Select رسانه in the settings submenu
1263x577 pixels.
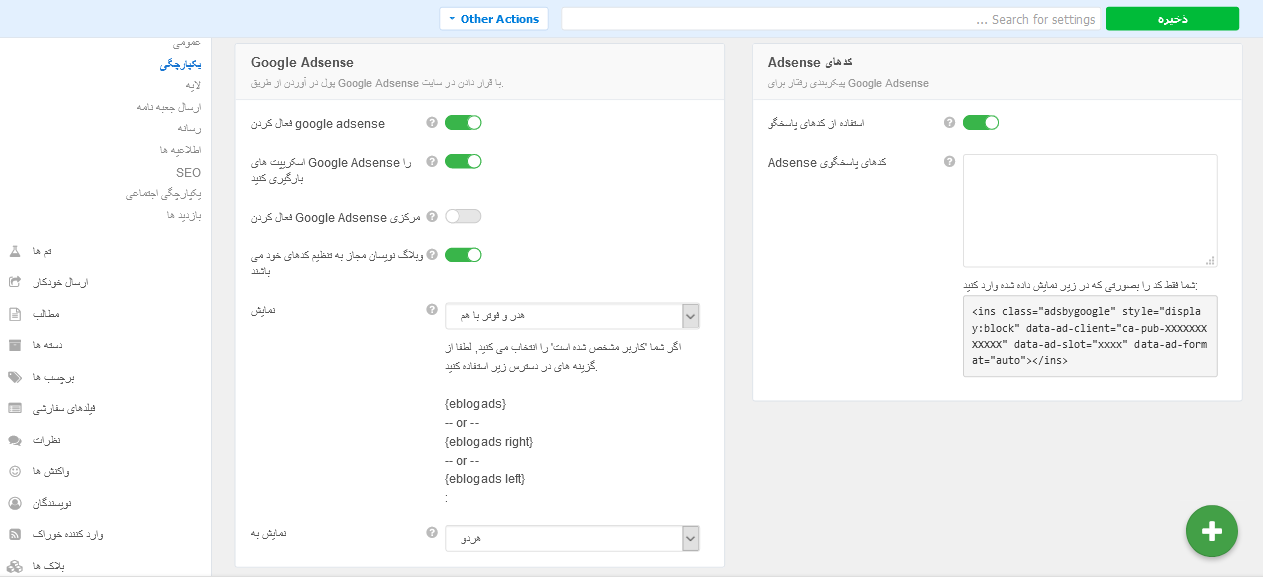click(x=190, y=128)
